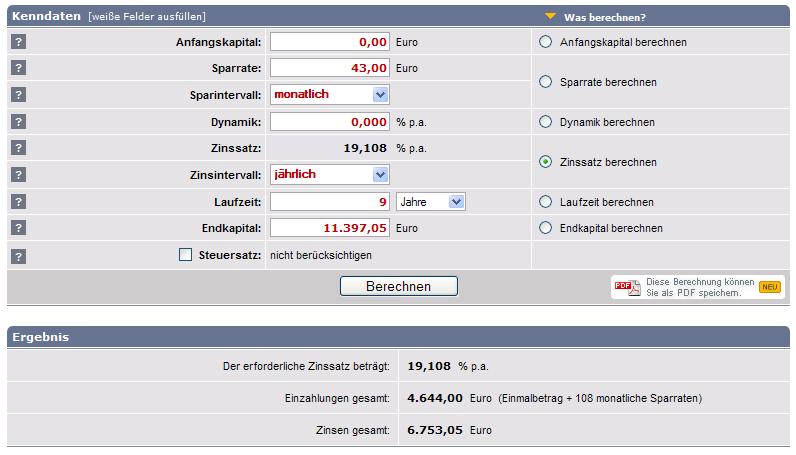Click the result interest rate 19,108 in Ergebnis
Screen dimensions: 796x455
point(429,366)
